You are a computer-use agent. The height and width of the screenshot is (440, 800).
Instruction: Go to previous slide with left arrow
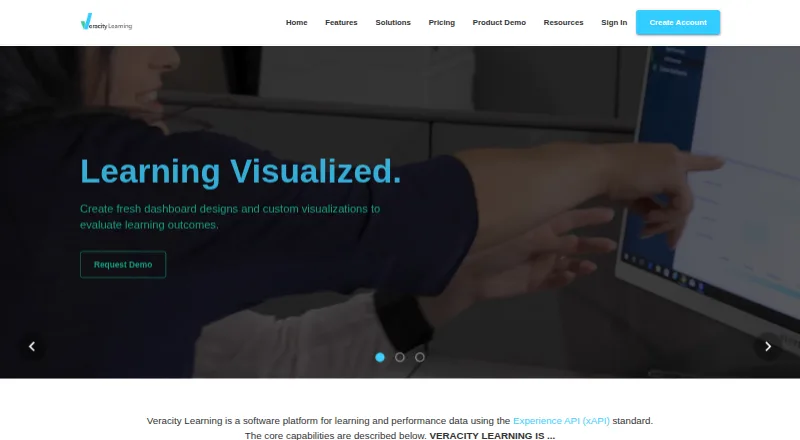(32, 347)
